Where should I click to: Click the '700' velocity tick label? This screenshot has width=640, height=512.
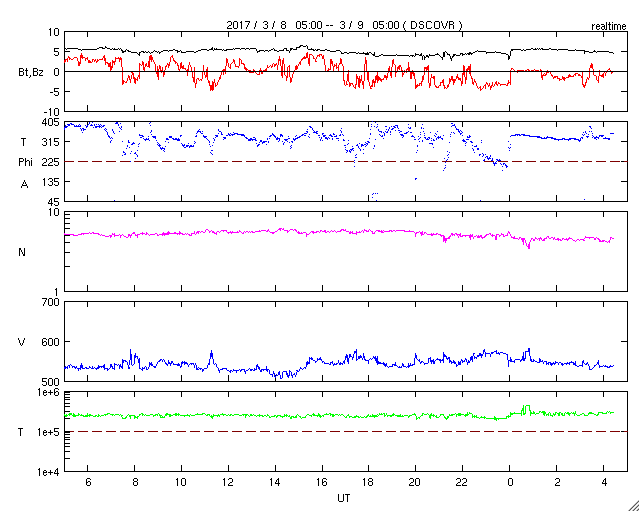point(51,302)
